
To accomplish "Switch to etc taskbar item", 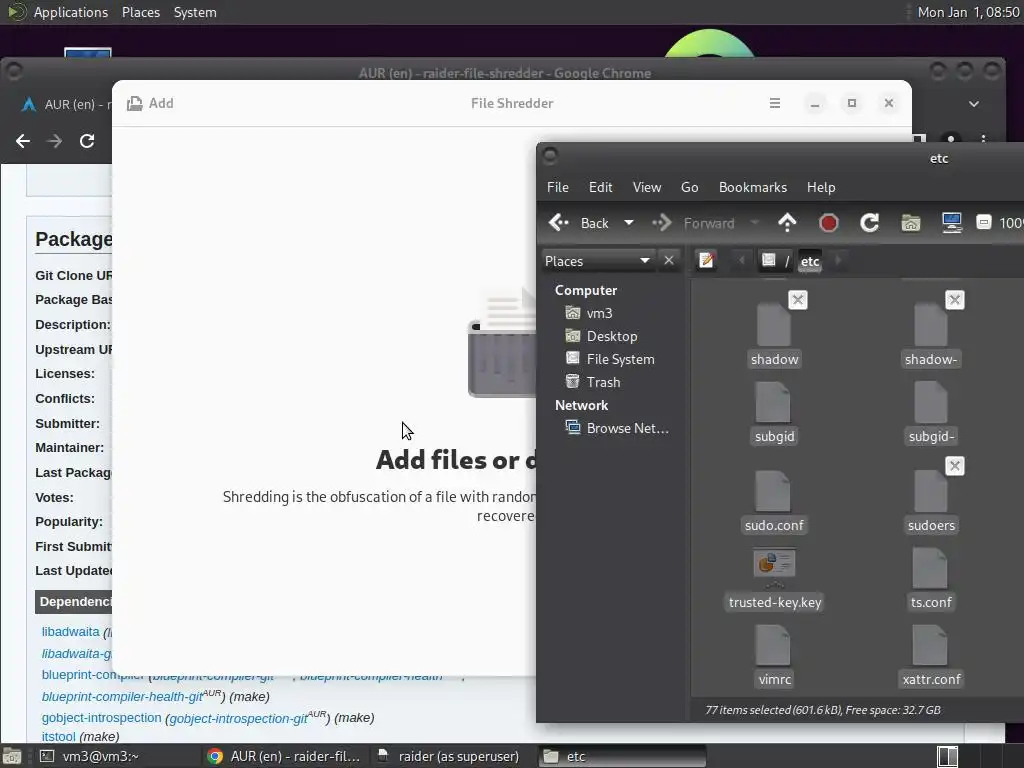I will (622, 756).
